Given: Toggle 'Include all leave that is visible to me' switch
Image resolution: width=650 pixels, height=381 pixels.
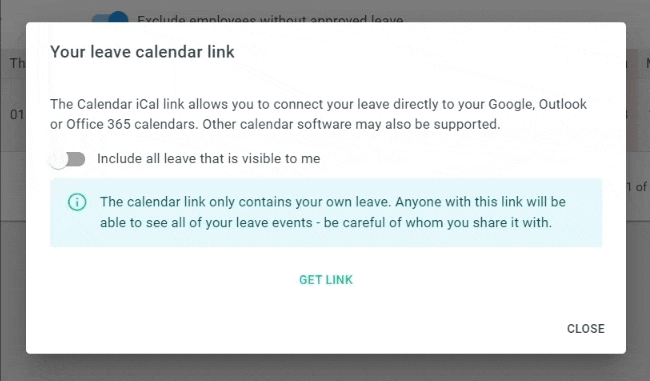Looking at the screenshot, I should point(67,159).
